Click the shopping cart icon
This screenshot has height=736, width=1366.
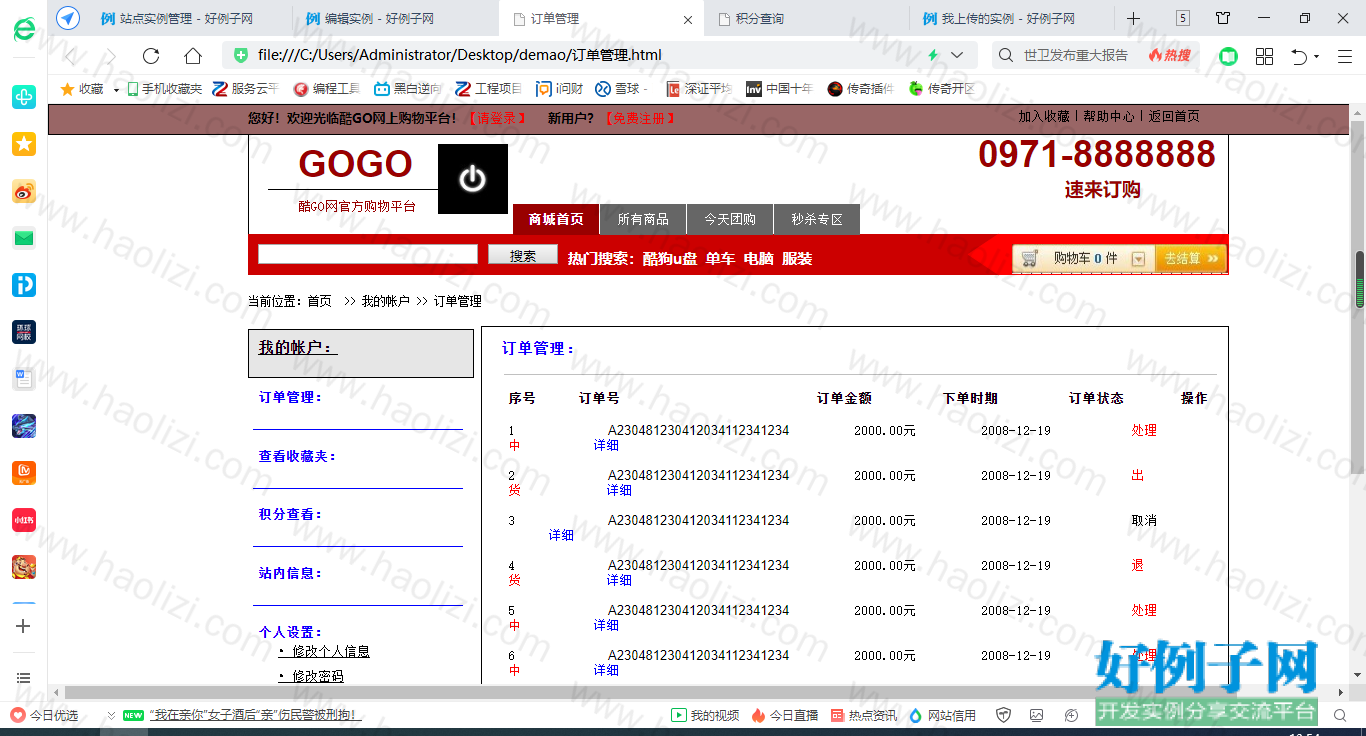point(1029,259)
